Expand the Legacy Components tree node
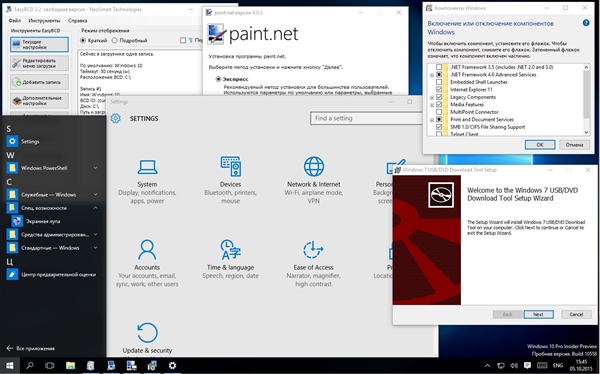Screen dimensions: 600x374 tap(432, 98)
